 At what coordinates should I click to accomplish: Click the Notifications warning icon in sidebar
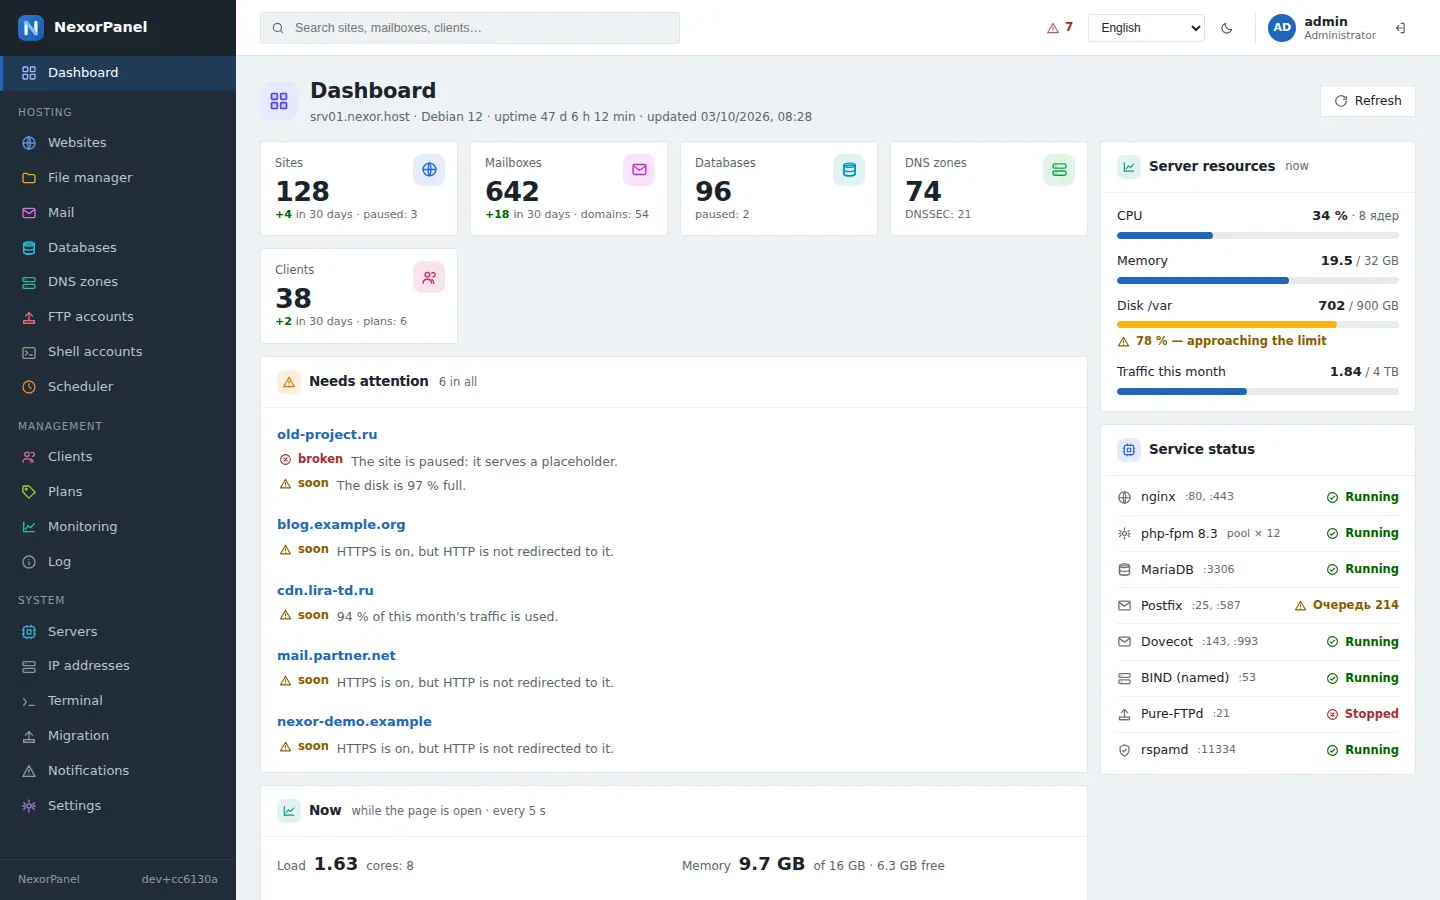[29, 771]
